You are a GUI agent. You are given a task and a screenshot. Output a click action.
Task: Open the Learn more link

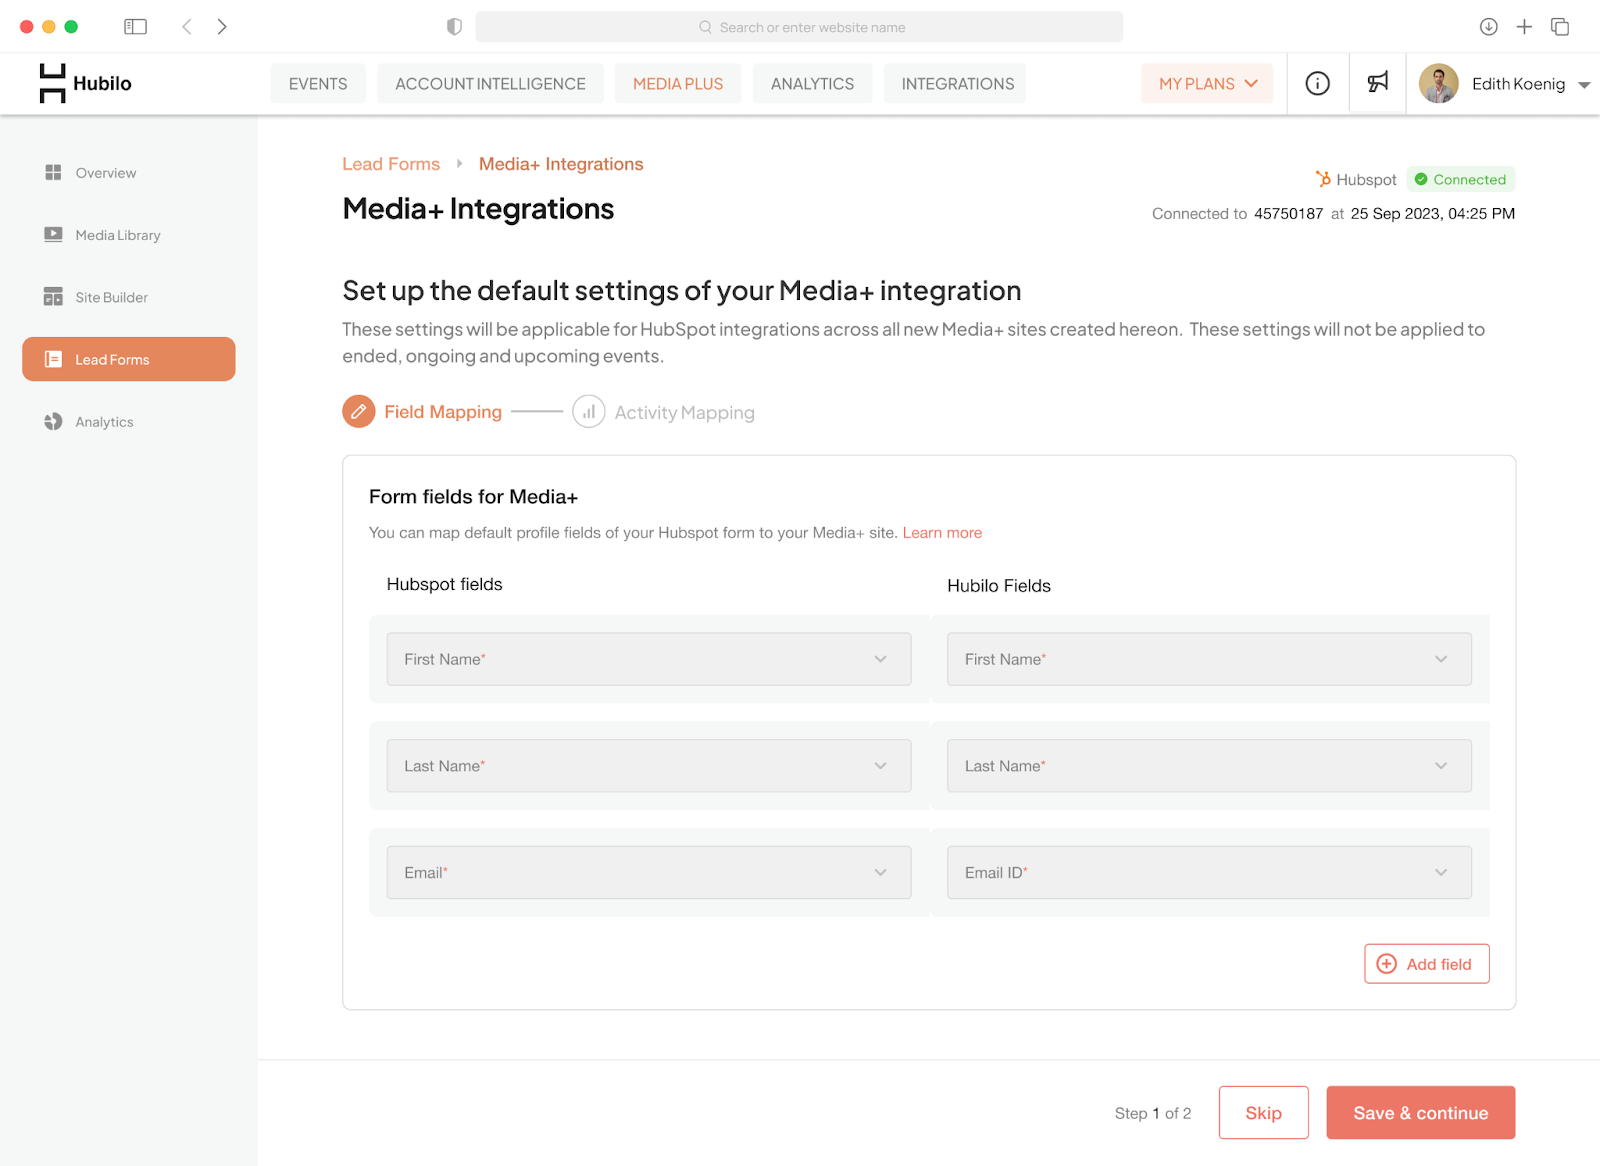[942, 533]
